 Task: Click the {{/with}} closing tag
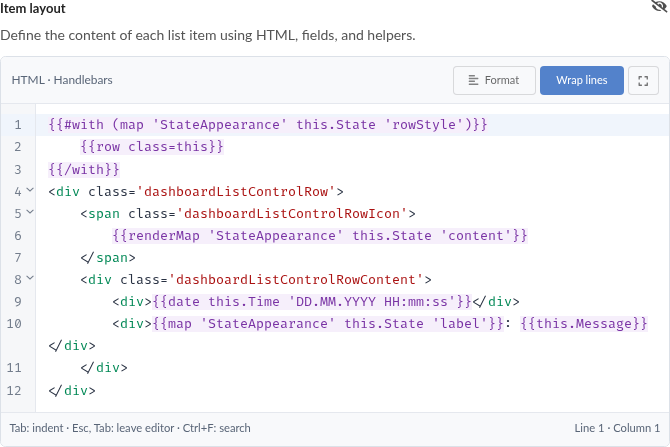point(84,169)
